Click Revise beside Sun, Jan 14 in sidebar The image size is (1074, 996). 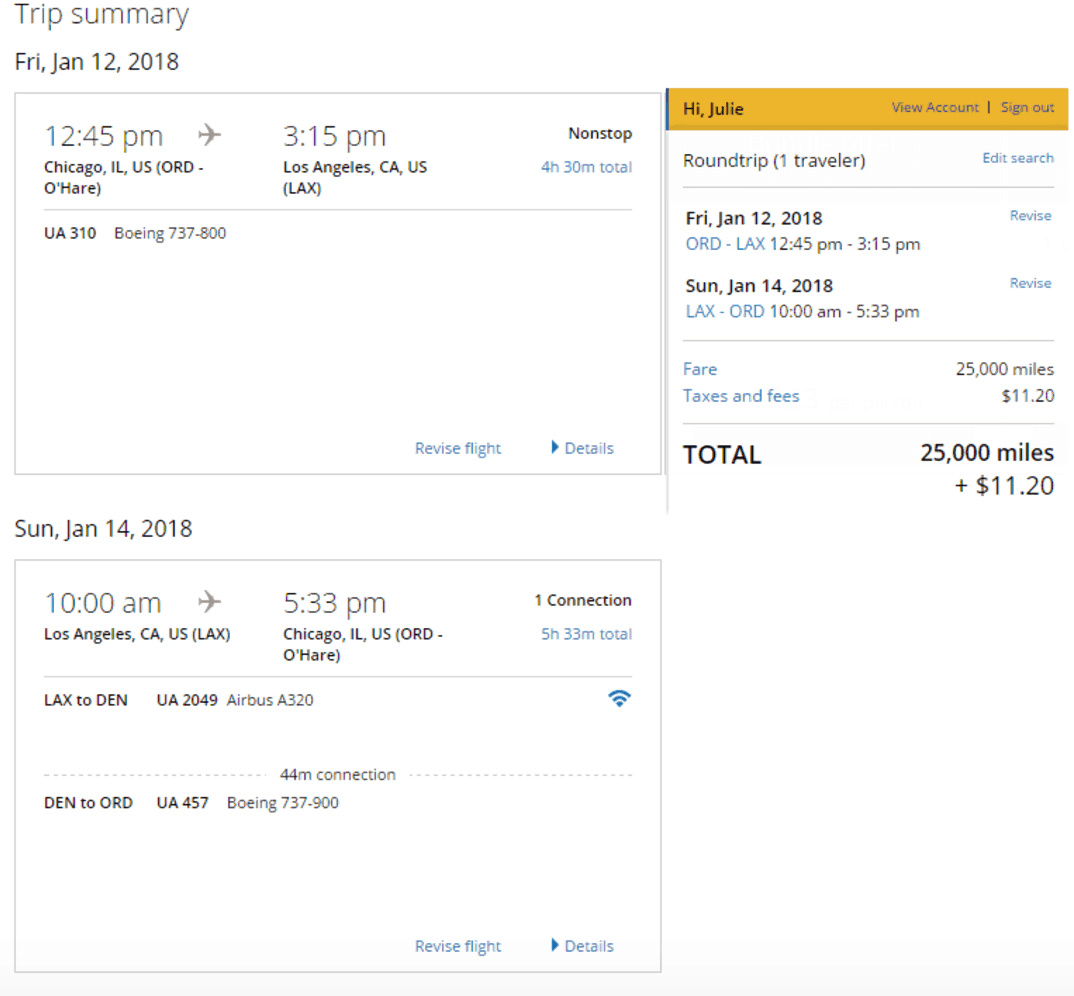click(x=1030, y=284)
